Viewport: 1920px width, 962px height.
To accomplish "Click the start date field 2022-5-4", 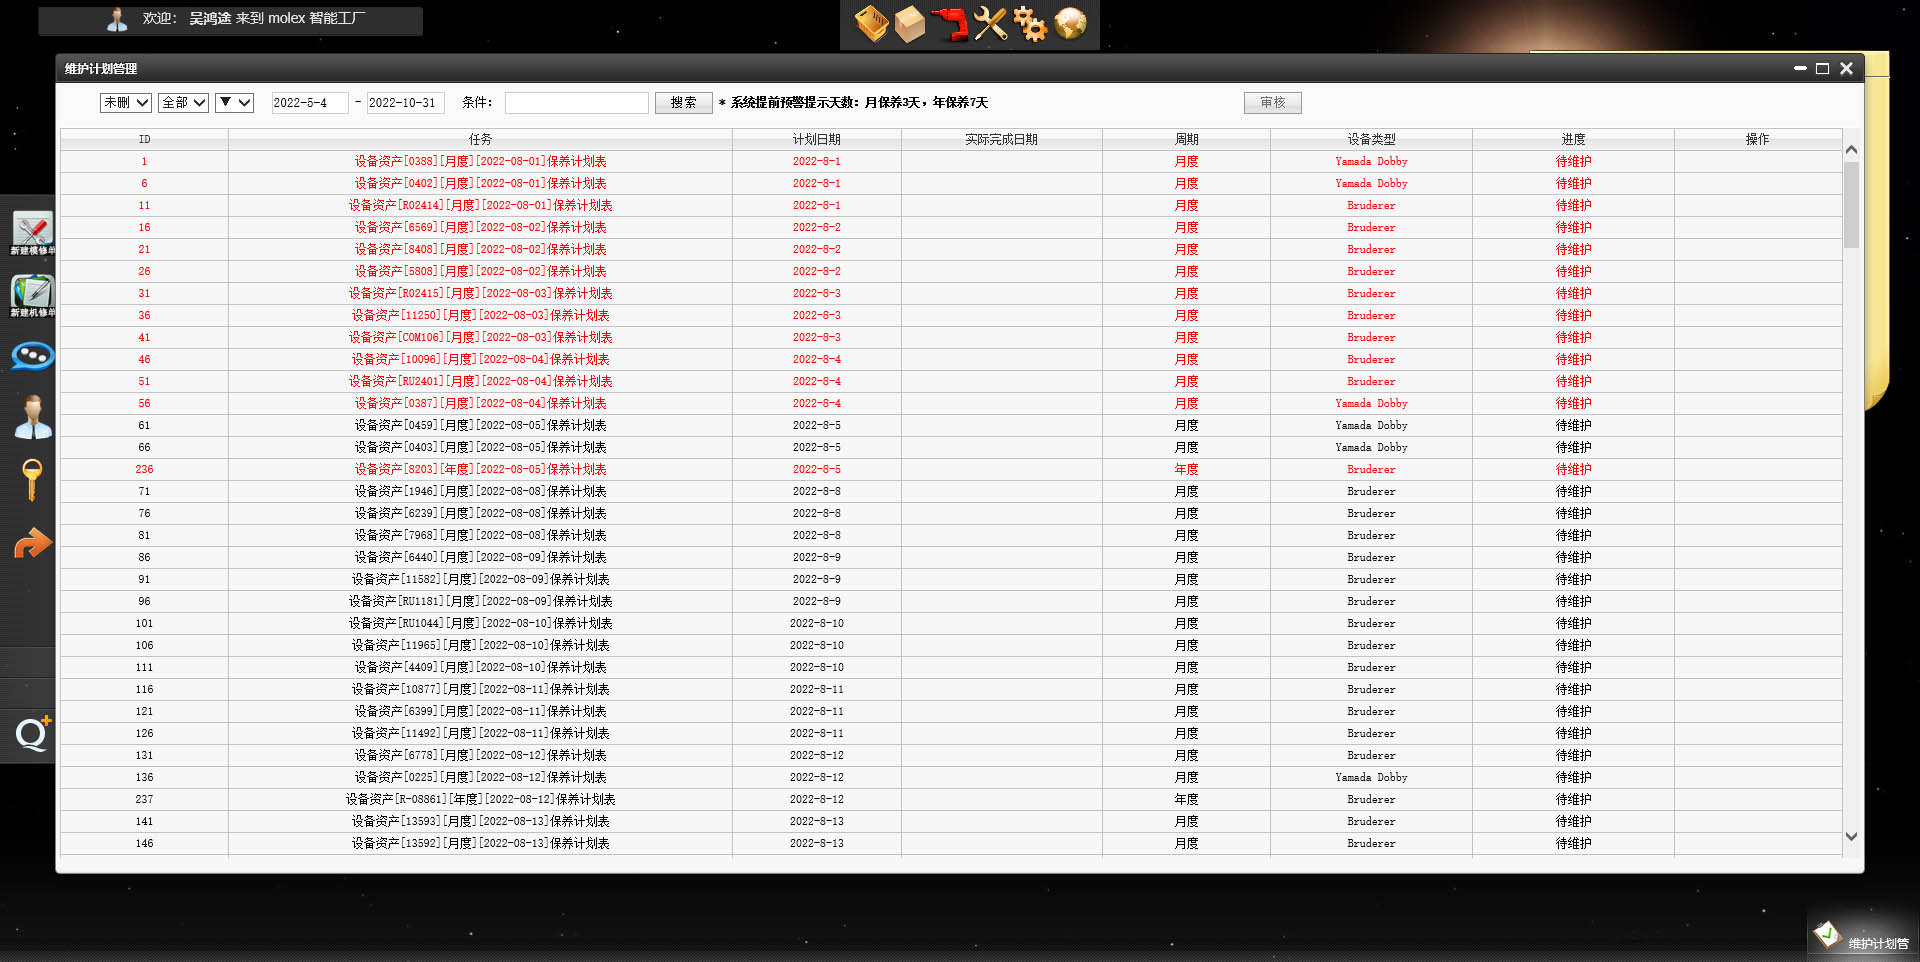I will click(x=309, y=102).
